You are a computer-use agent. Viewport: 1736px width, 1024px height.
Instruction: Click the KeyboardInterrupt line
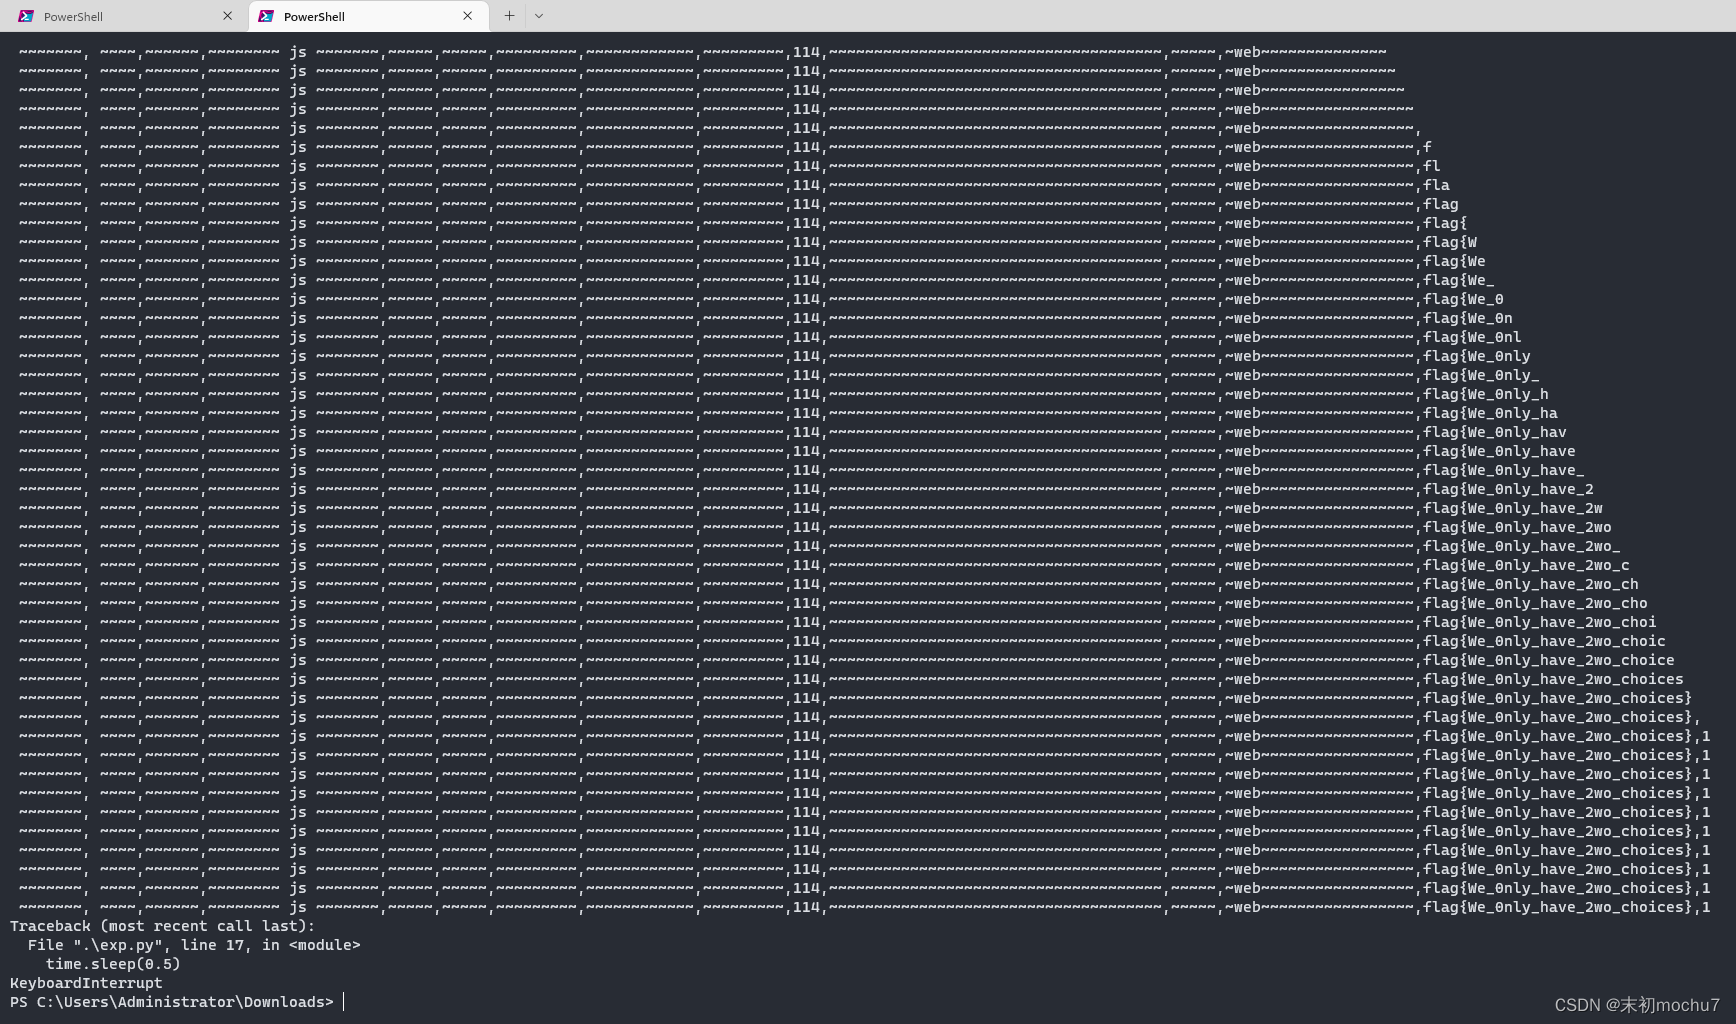pyautogui.click(x=86, y=983)
